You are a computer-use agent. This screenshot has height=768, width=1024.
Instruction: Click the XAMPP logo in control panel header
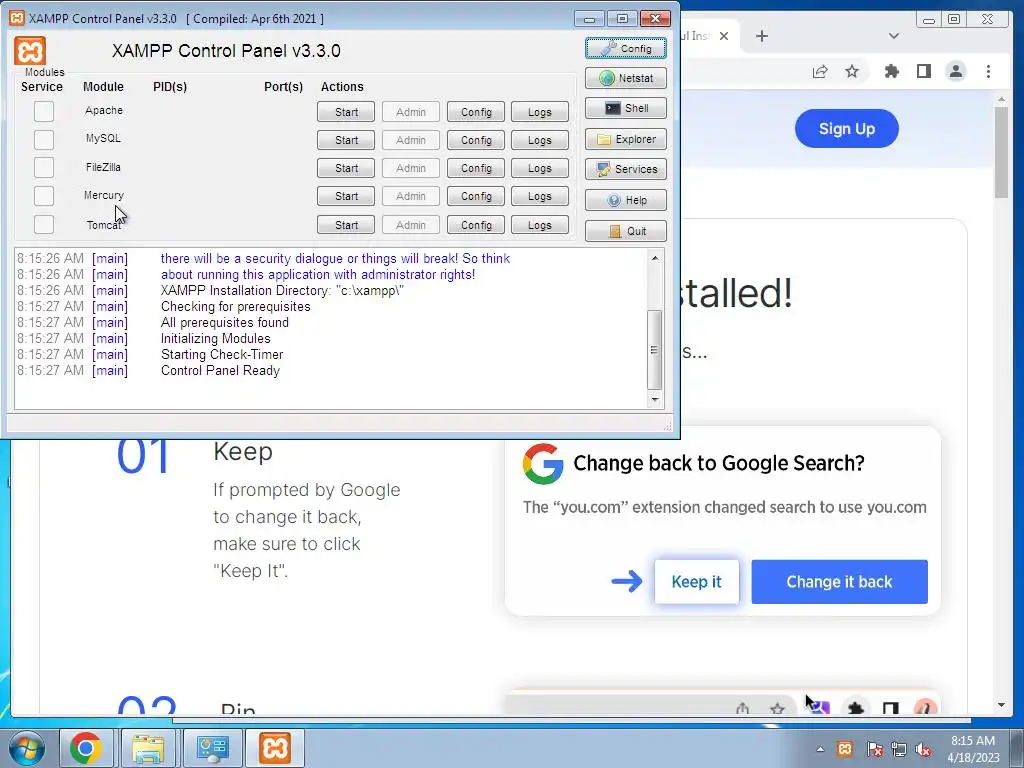click(x=30, y=51)
